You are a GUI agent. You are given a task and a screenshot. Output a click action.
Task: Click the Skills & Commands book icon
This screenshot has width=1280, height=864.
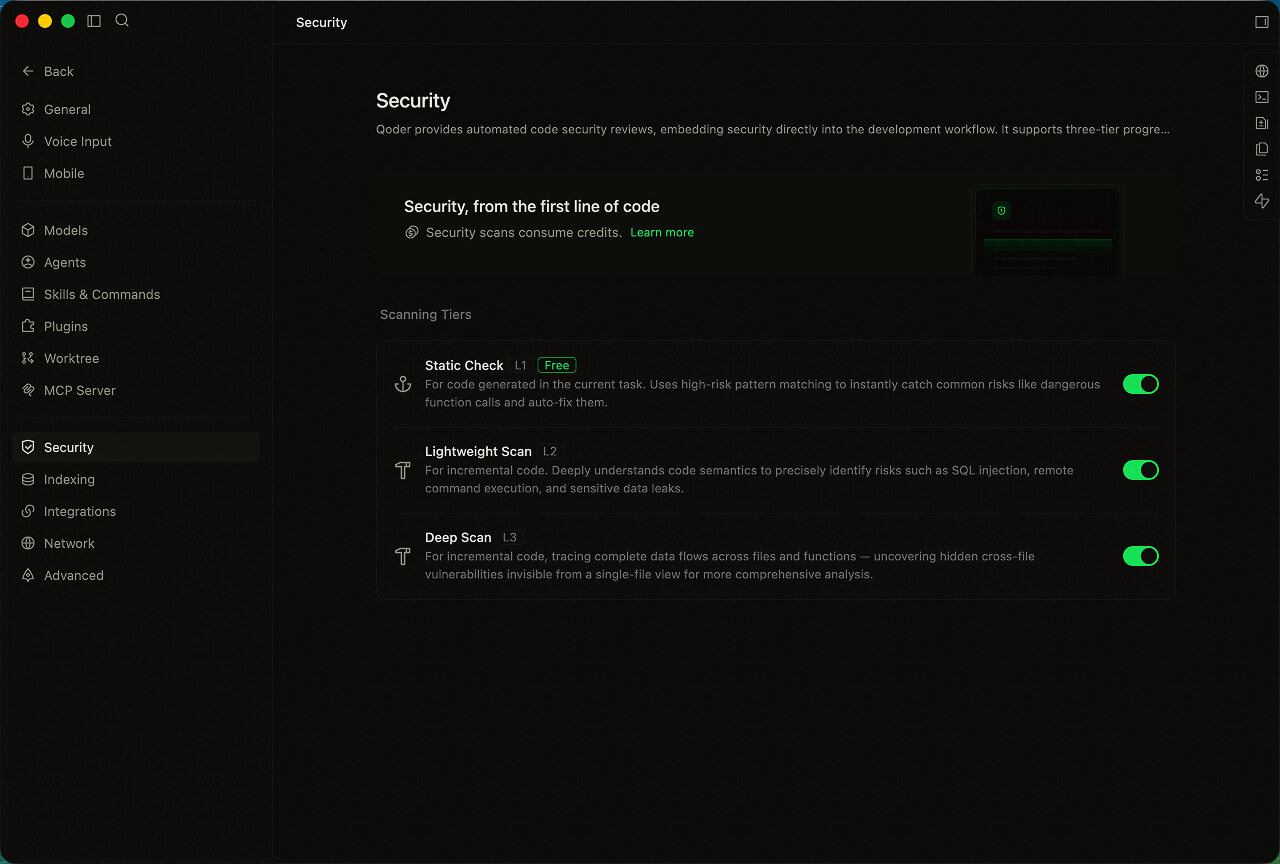click(28, 294)
